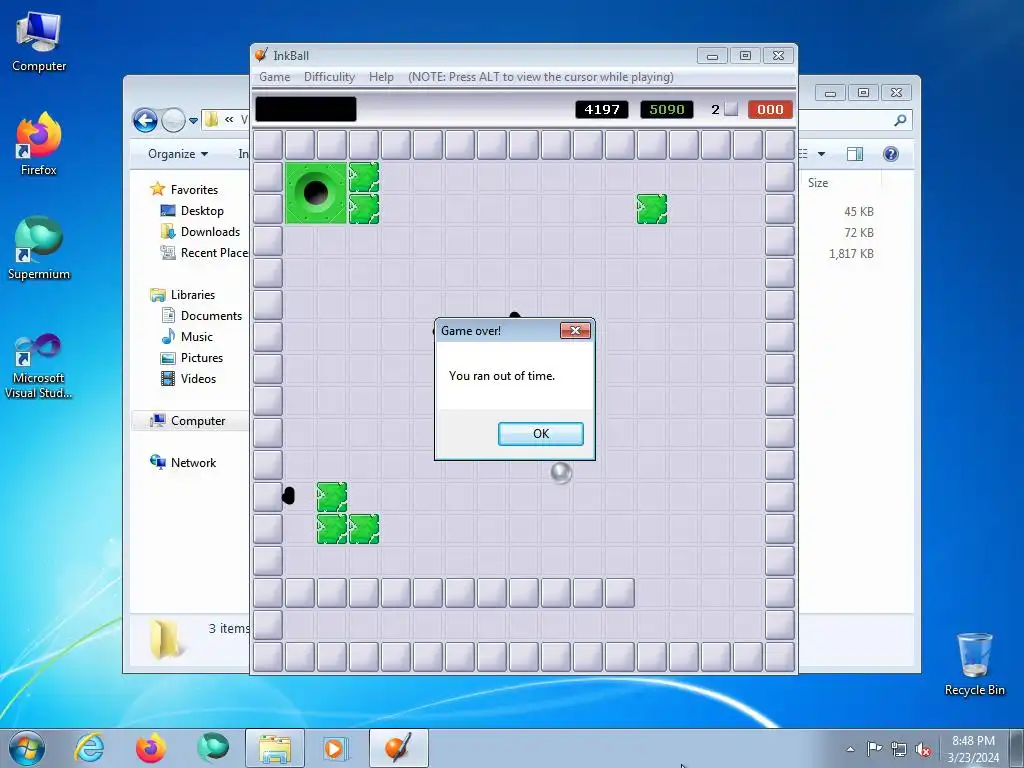Click the network tray icon
This screenshot has height=768, width=1024.
(x=899, y=749)
